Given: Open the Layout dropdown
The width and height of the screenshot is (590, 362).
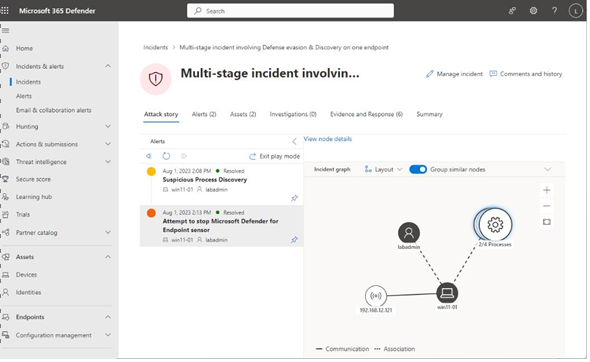Looking at the screenshot, I should [x=383, y=169].
